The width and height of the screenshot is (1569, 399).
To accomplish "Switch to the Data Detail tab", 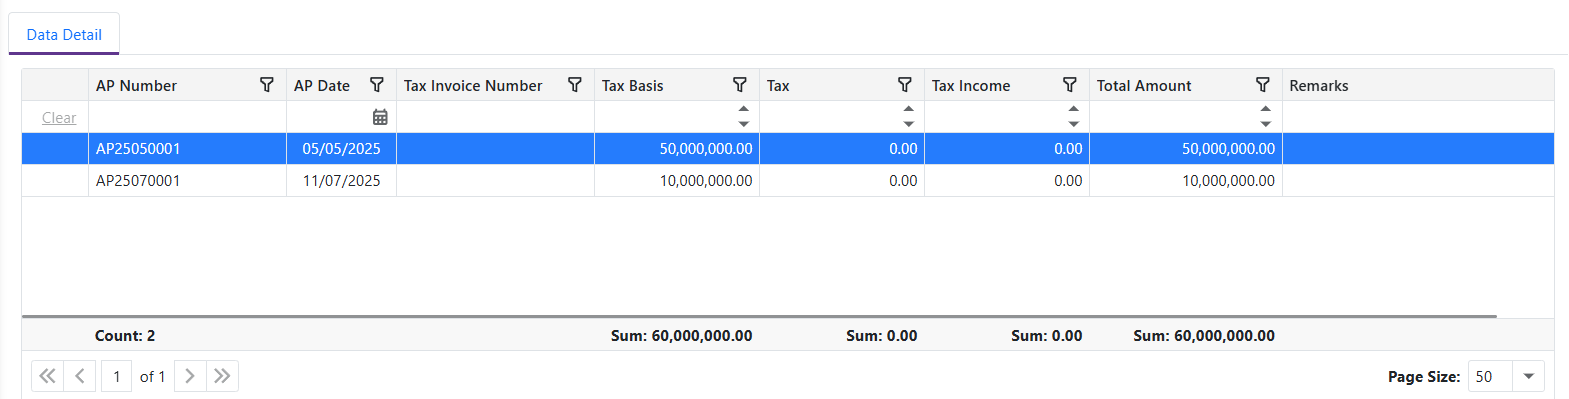I will [x=64, y=34].
